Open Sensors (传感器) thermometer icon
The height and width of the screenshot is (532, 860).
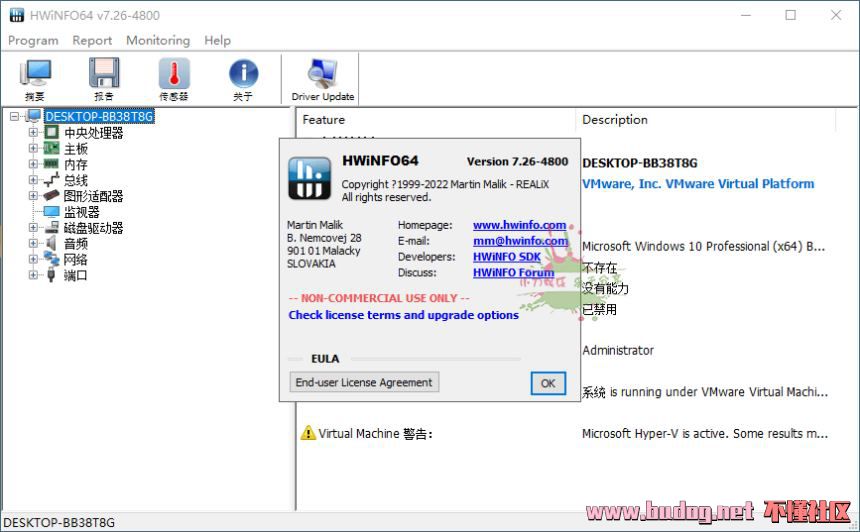click(173, 79)
